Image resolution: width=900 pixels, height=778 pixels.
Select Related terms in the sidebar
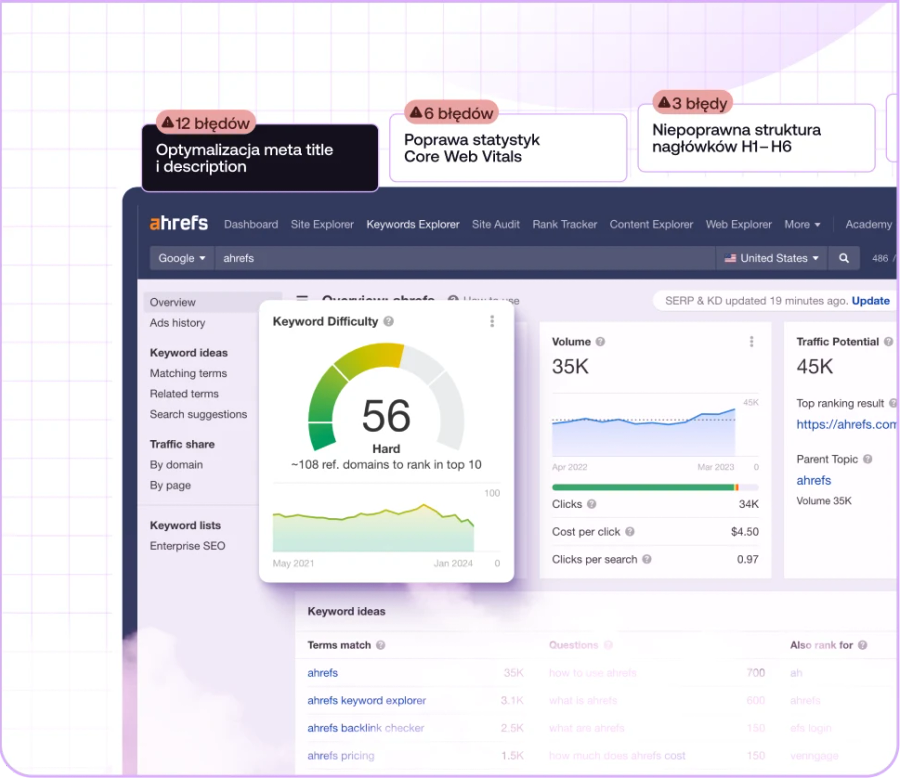[x=184, y=394]
